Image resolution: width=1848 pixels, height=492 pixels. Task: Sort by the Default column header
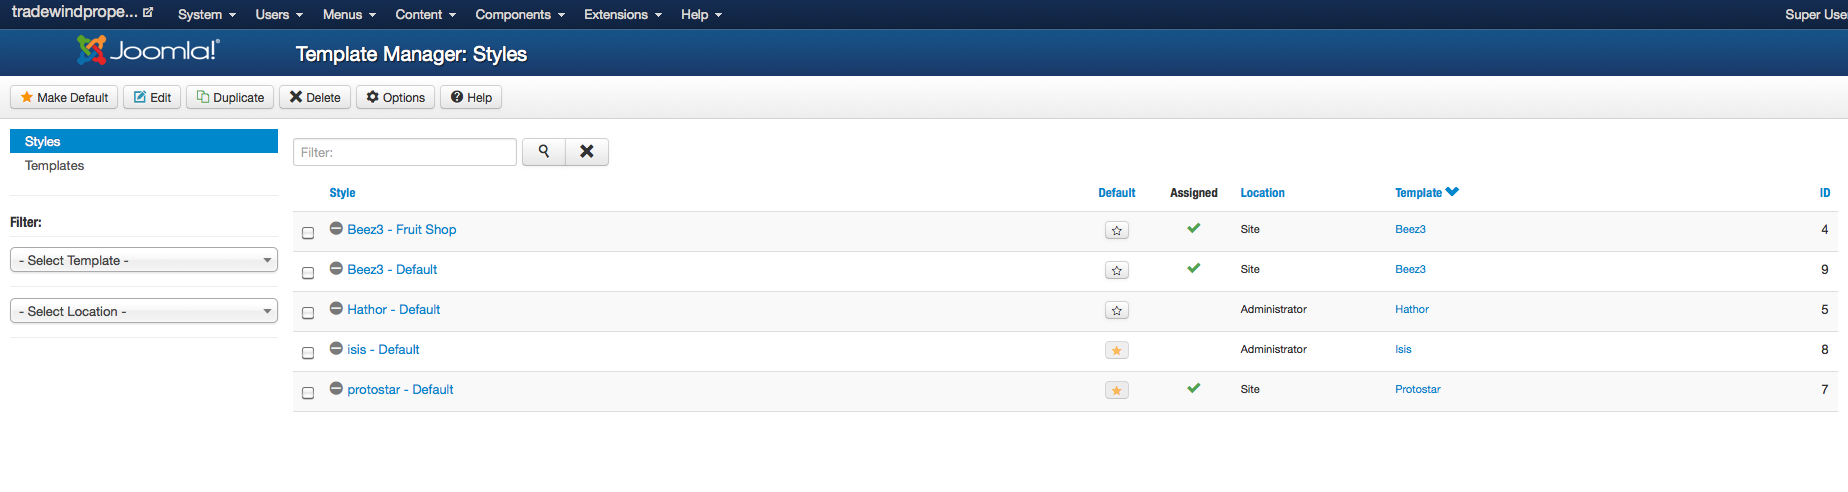[x=1117, y=193]
